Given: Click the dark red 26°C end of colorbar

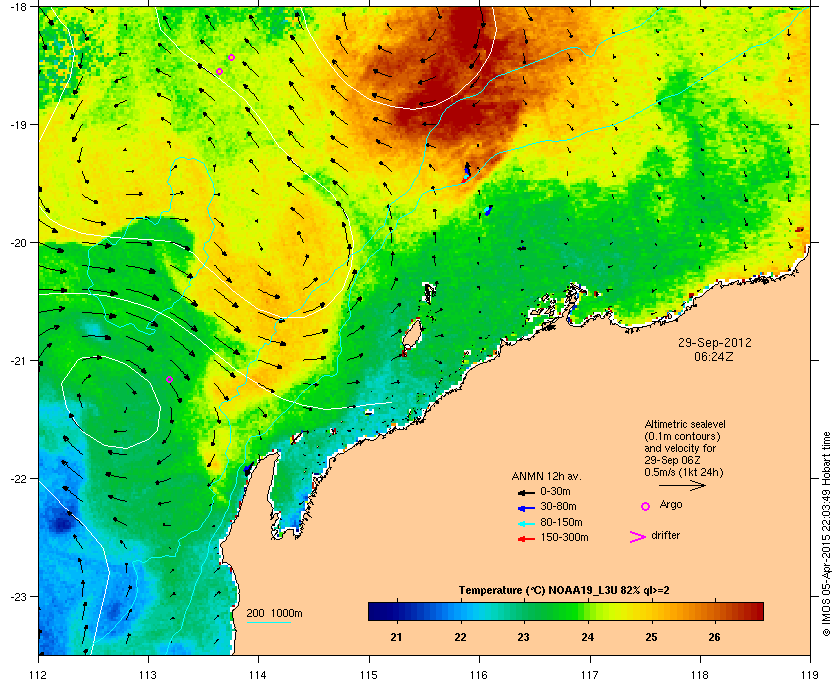Looking at the screenshot, I should click(750, 611).
